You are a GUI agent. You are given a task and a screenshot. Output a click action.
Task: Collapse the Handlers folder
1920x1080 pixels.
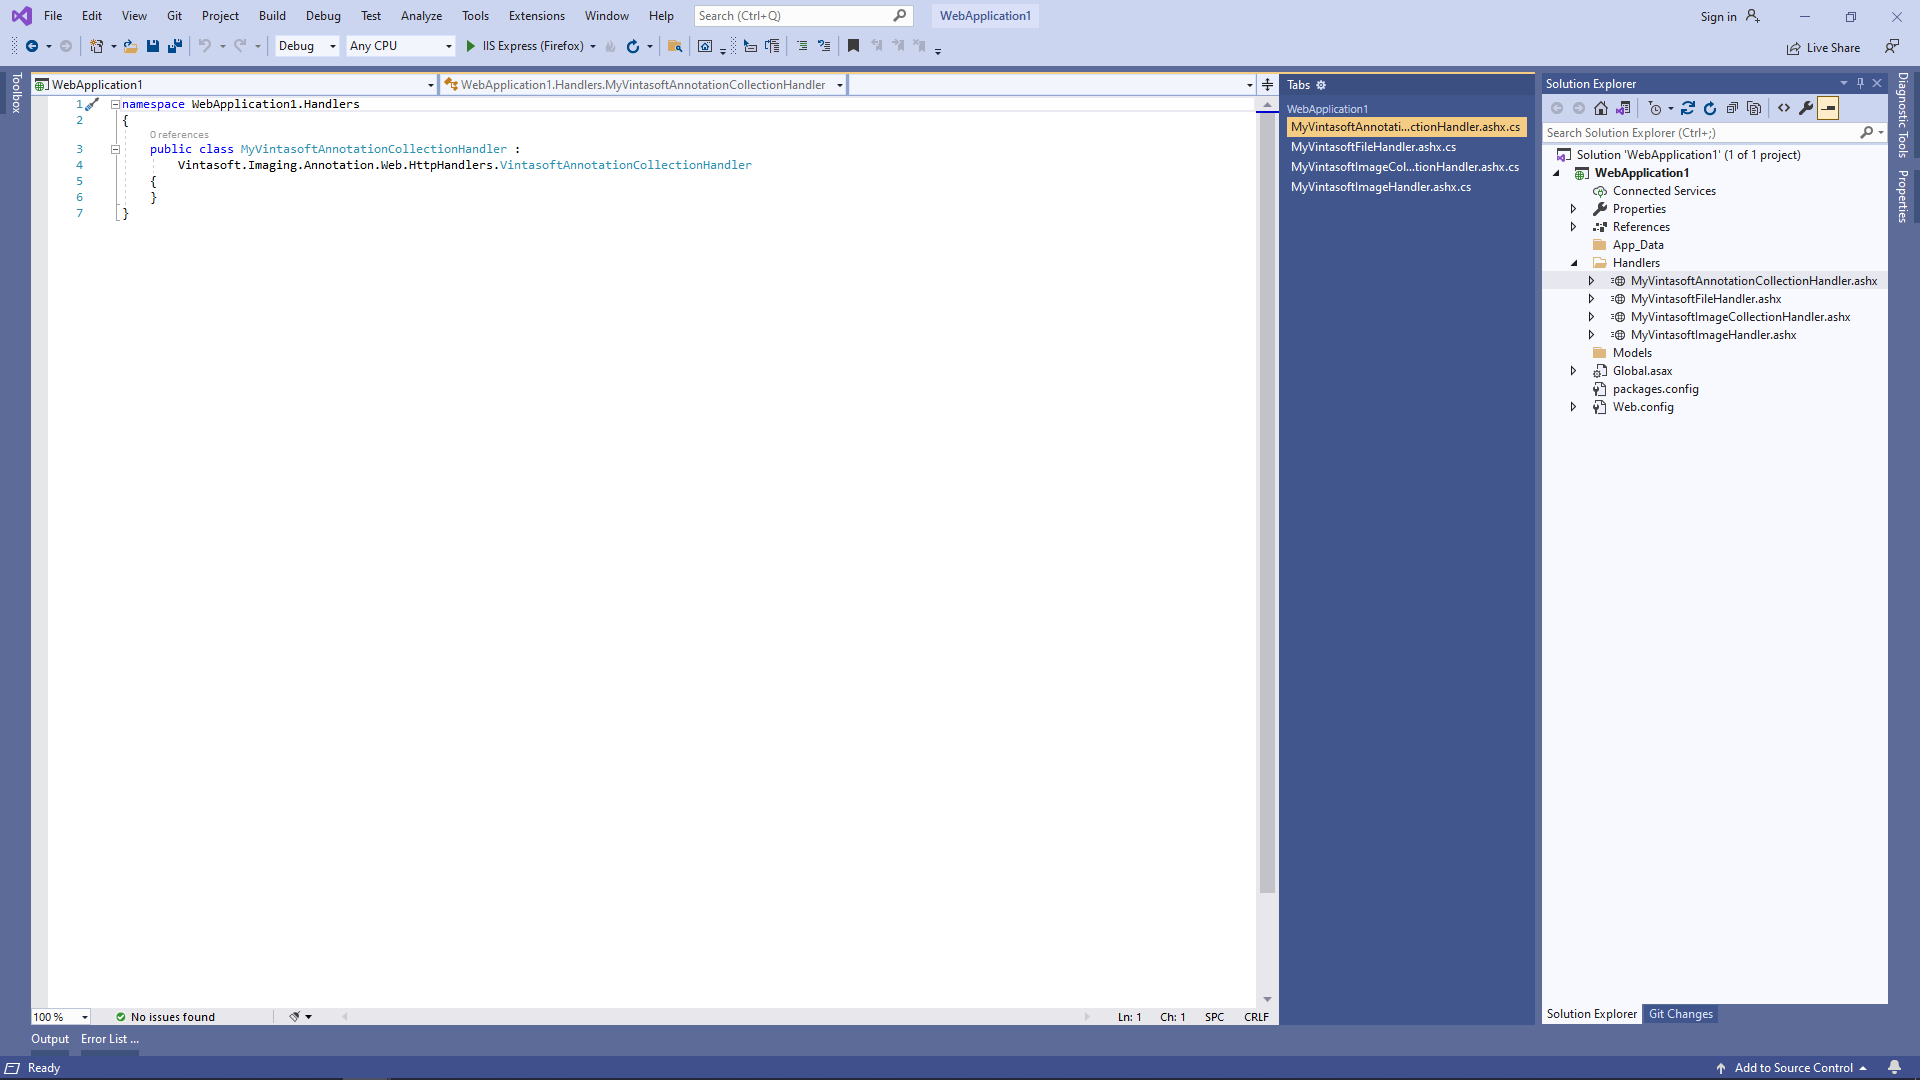point(1575,262)
